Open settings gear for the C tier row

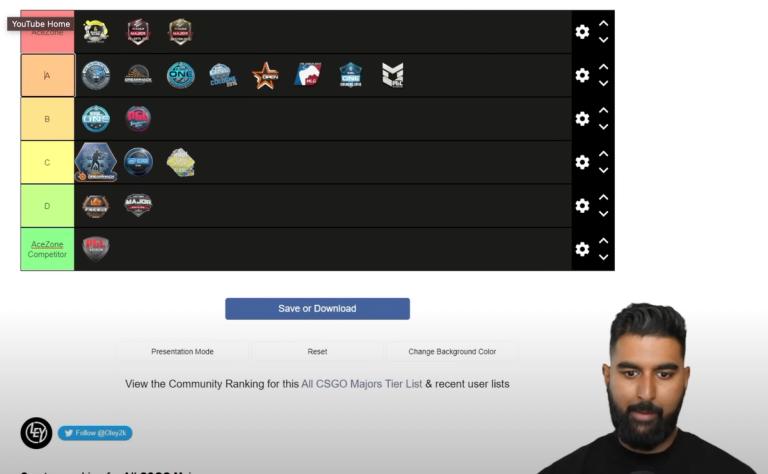pyautogui.click(x=582, y=162)
